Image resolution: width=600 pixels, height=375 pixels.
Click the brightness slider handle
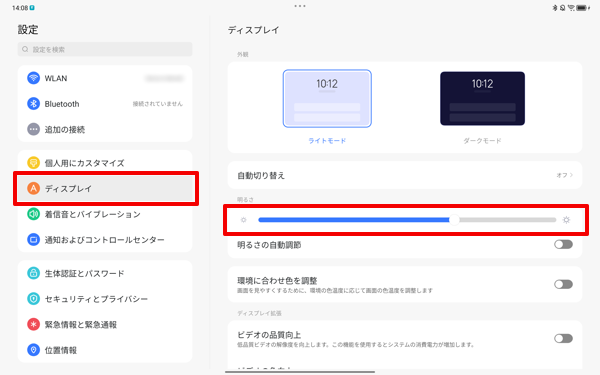click(x=454, y=220)
